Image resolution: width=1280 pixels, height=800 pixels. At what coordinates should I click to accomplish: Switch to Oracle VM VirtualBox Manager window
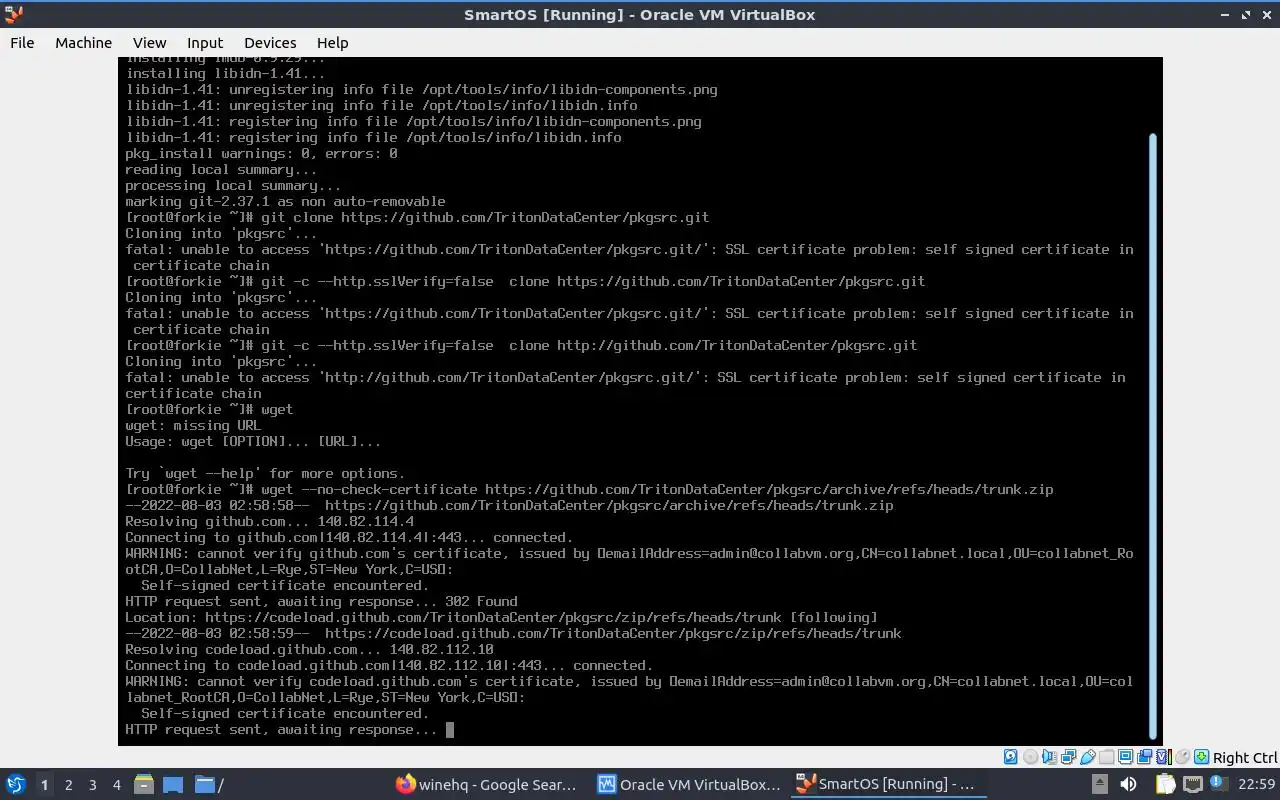(688, 785)
